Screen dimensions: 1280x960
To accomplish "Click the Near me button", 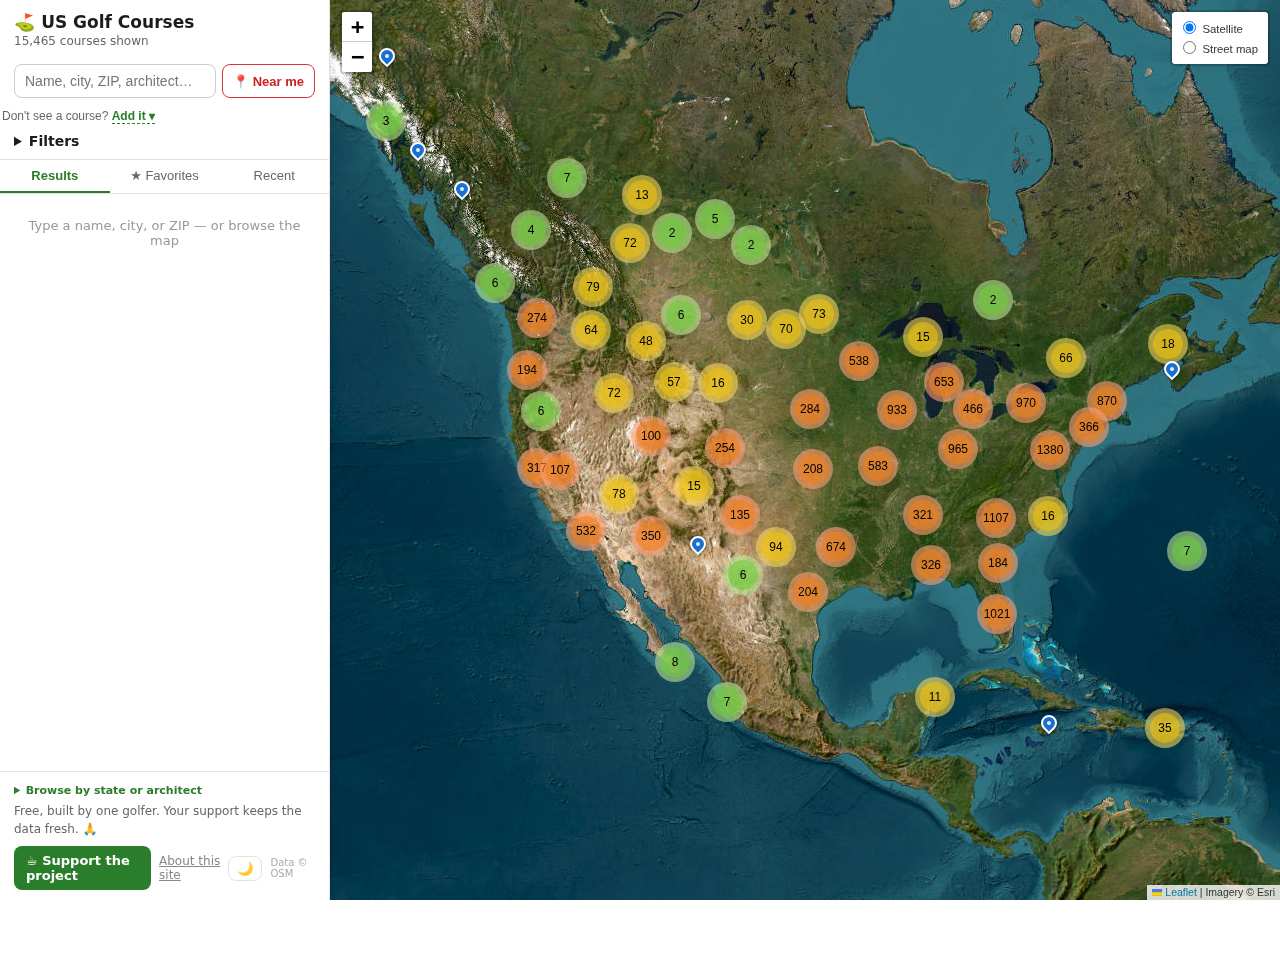I will [x=268, y=81].
